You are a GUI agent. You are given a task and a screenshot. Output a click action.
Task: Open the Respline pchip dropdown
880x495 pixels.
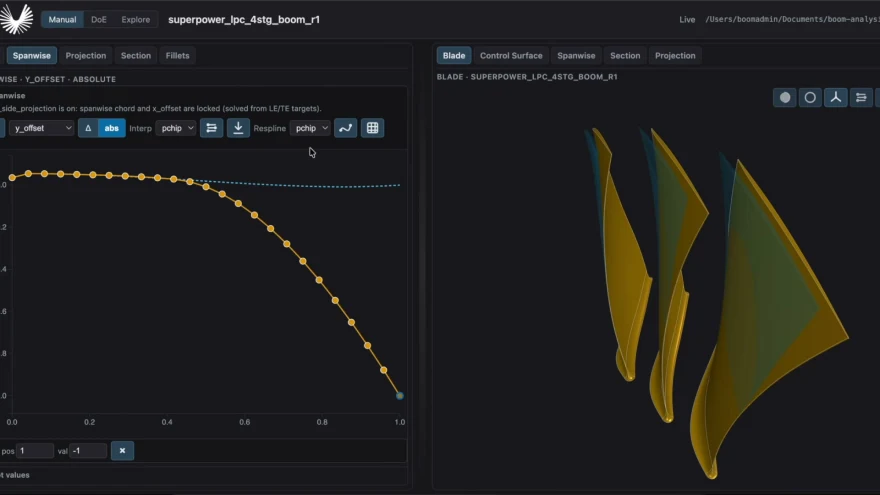(x=310, y=128)
